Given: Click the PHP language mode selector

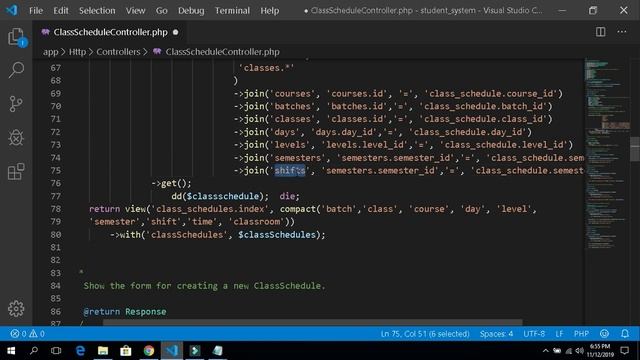Looking at the screenshot, I should tap(581, 334).
